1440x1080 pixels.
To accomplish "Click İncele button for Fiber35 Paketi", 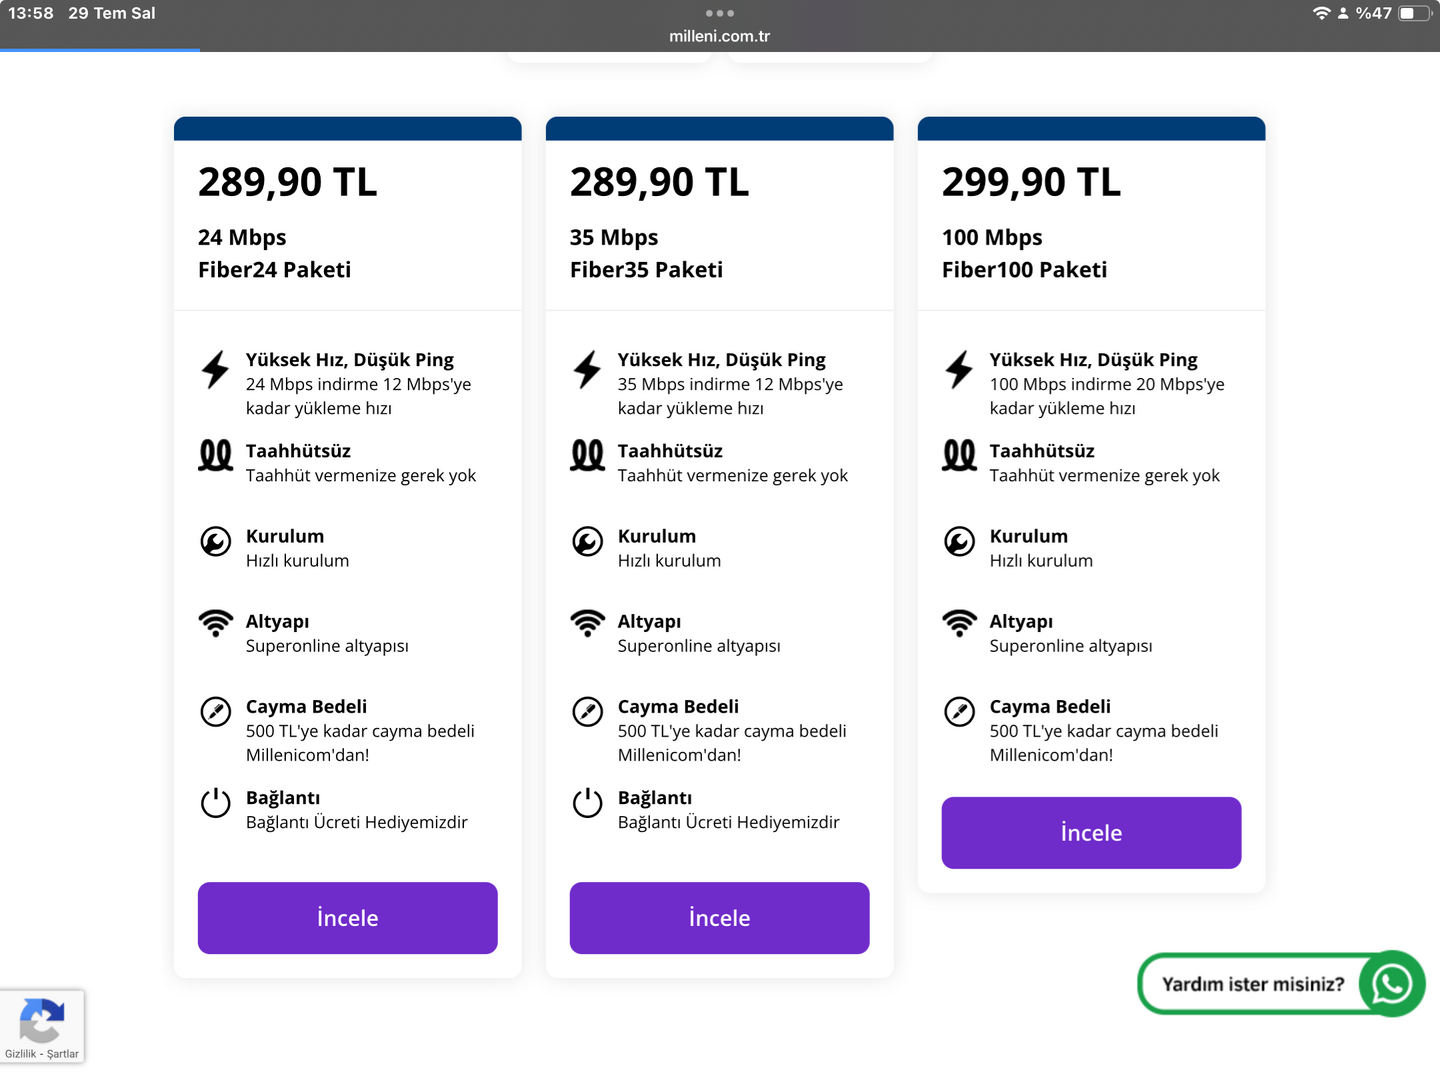I will 719,918.
